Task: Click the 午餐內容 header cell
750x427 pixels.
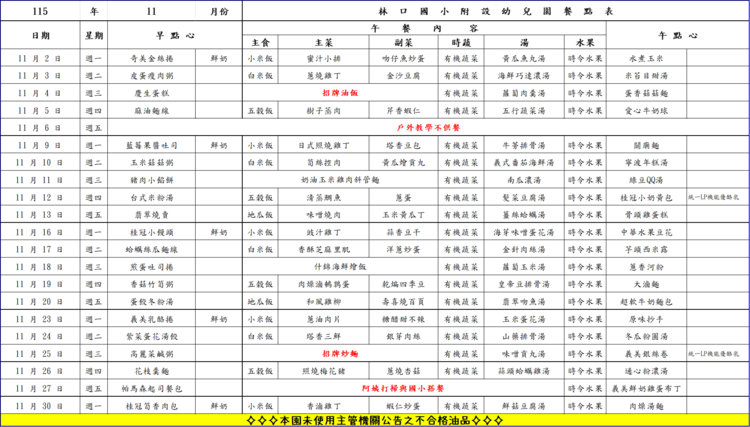Action: [x=424, y=28]
